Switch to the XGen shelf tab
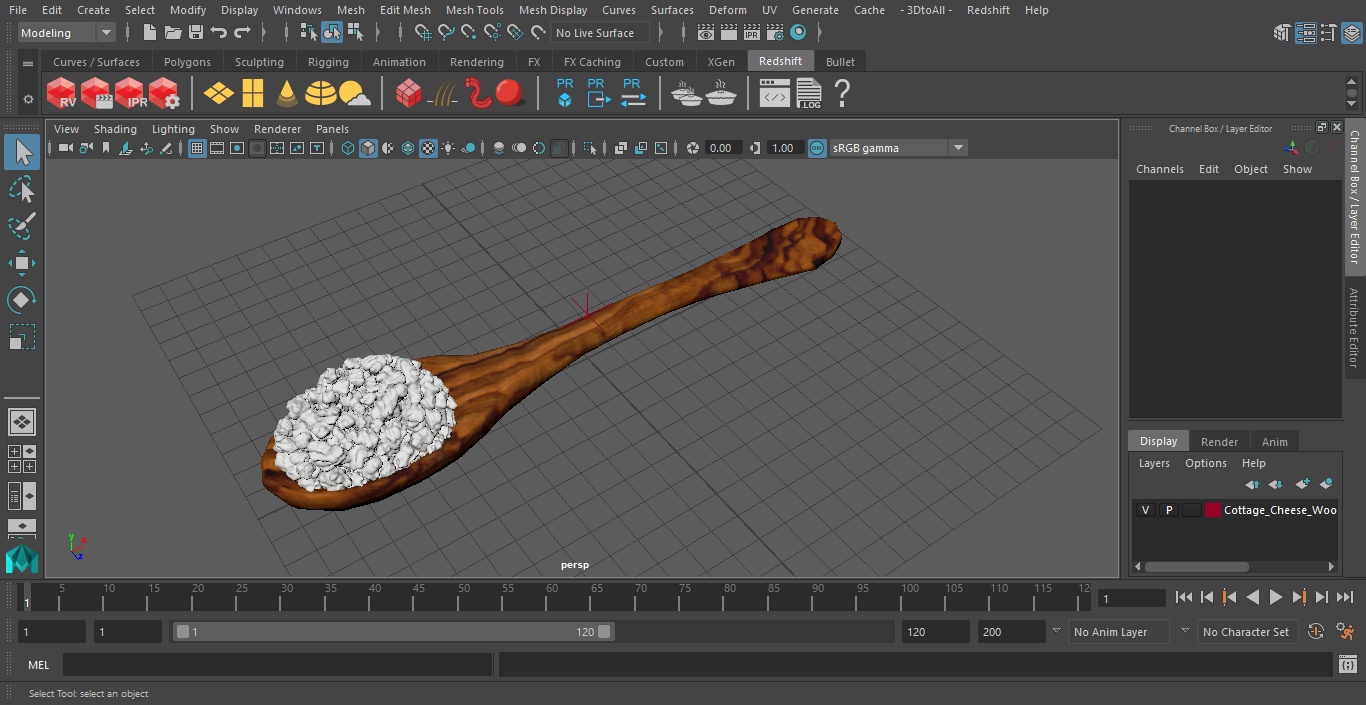 (721, 62)
